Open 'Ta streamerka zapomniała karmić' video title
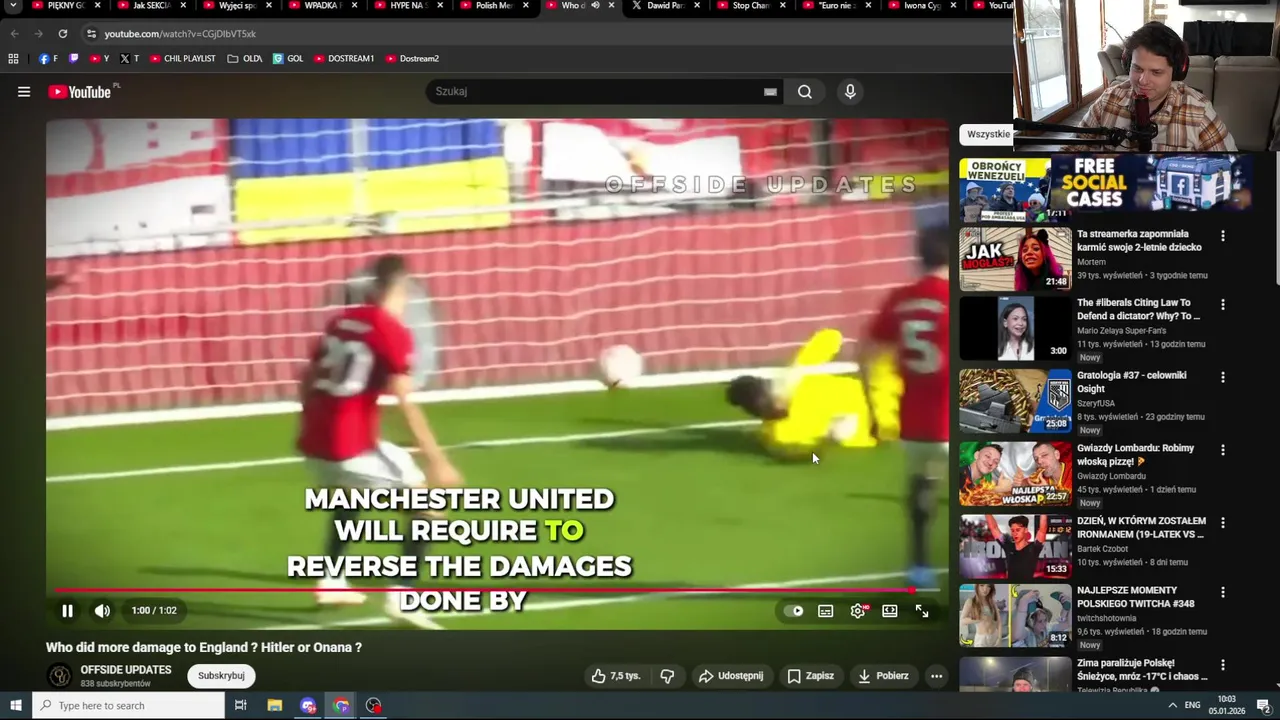The width and height of the screenshot is (1280, 720). pos(1139,241)
